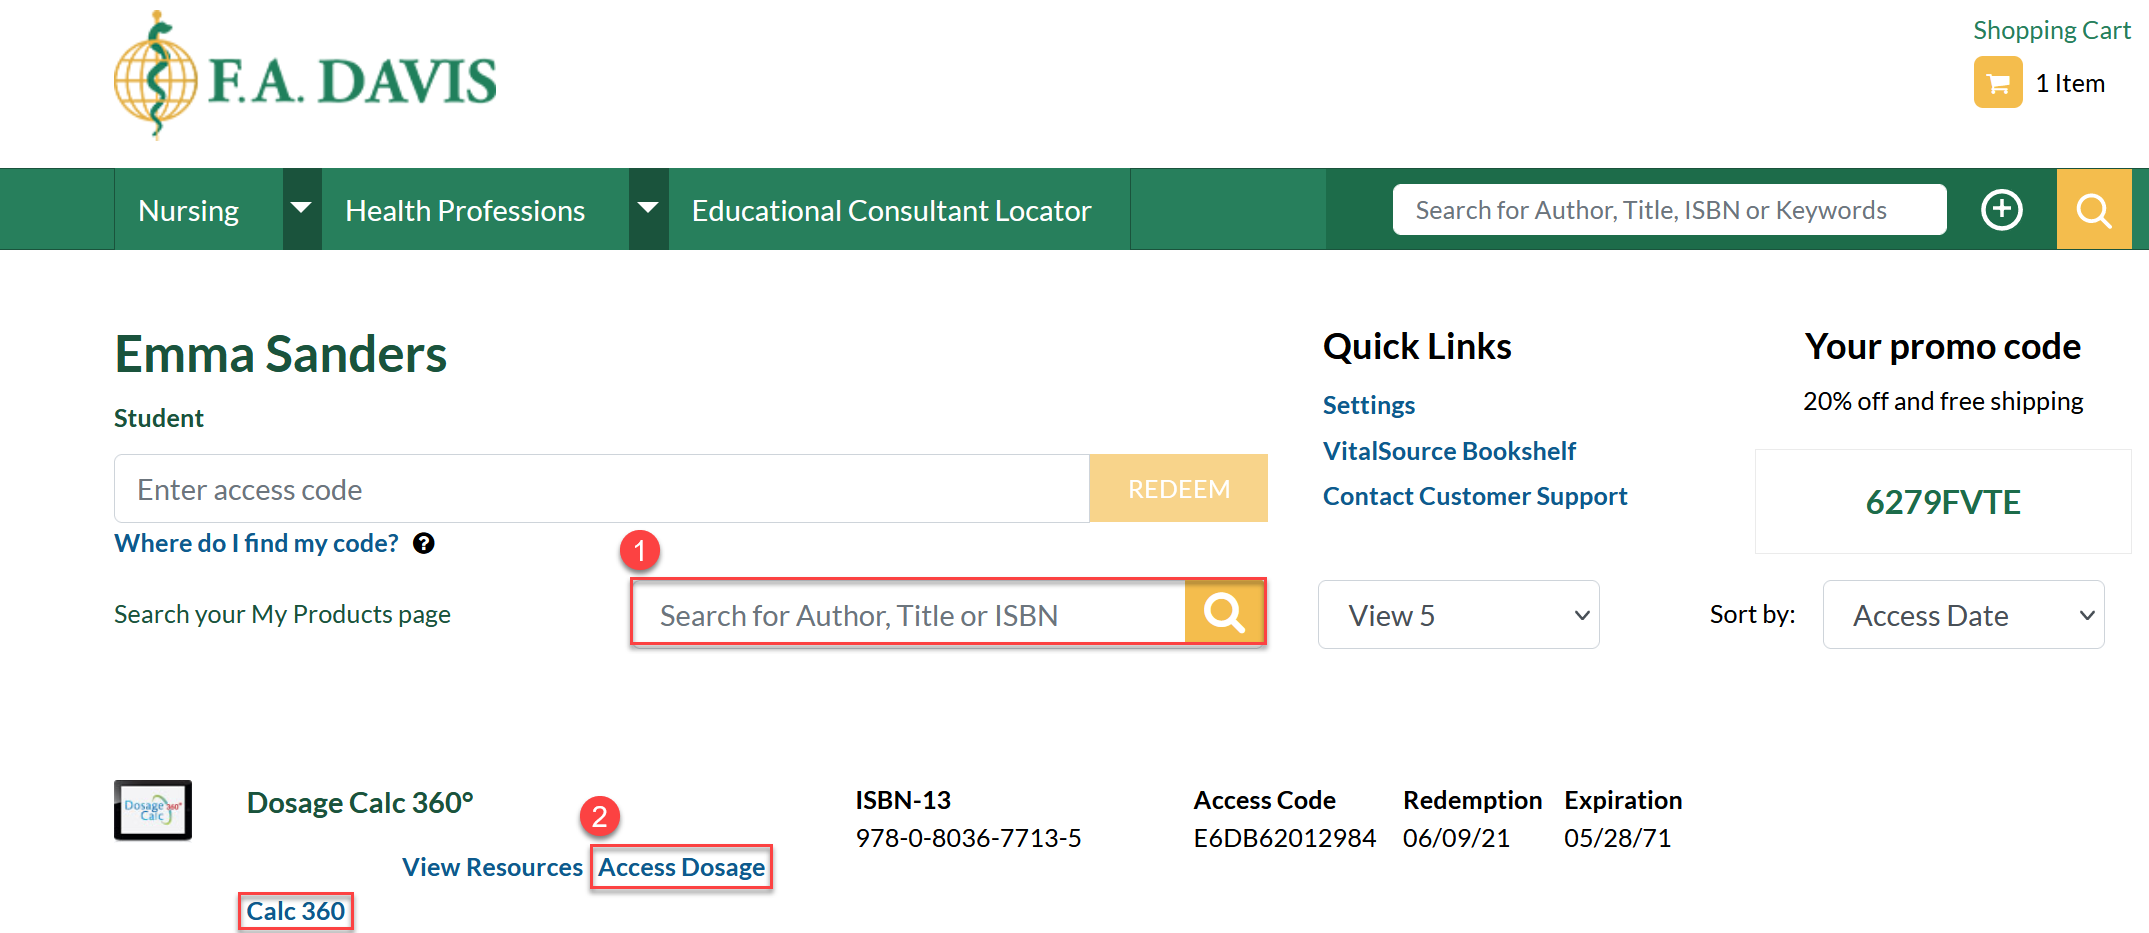
Task: Click the redemption date 06/09/21
Action: [1456, 838]
